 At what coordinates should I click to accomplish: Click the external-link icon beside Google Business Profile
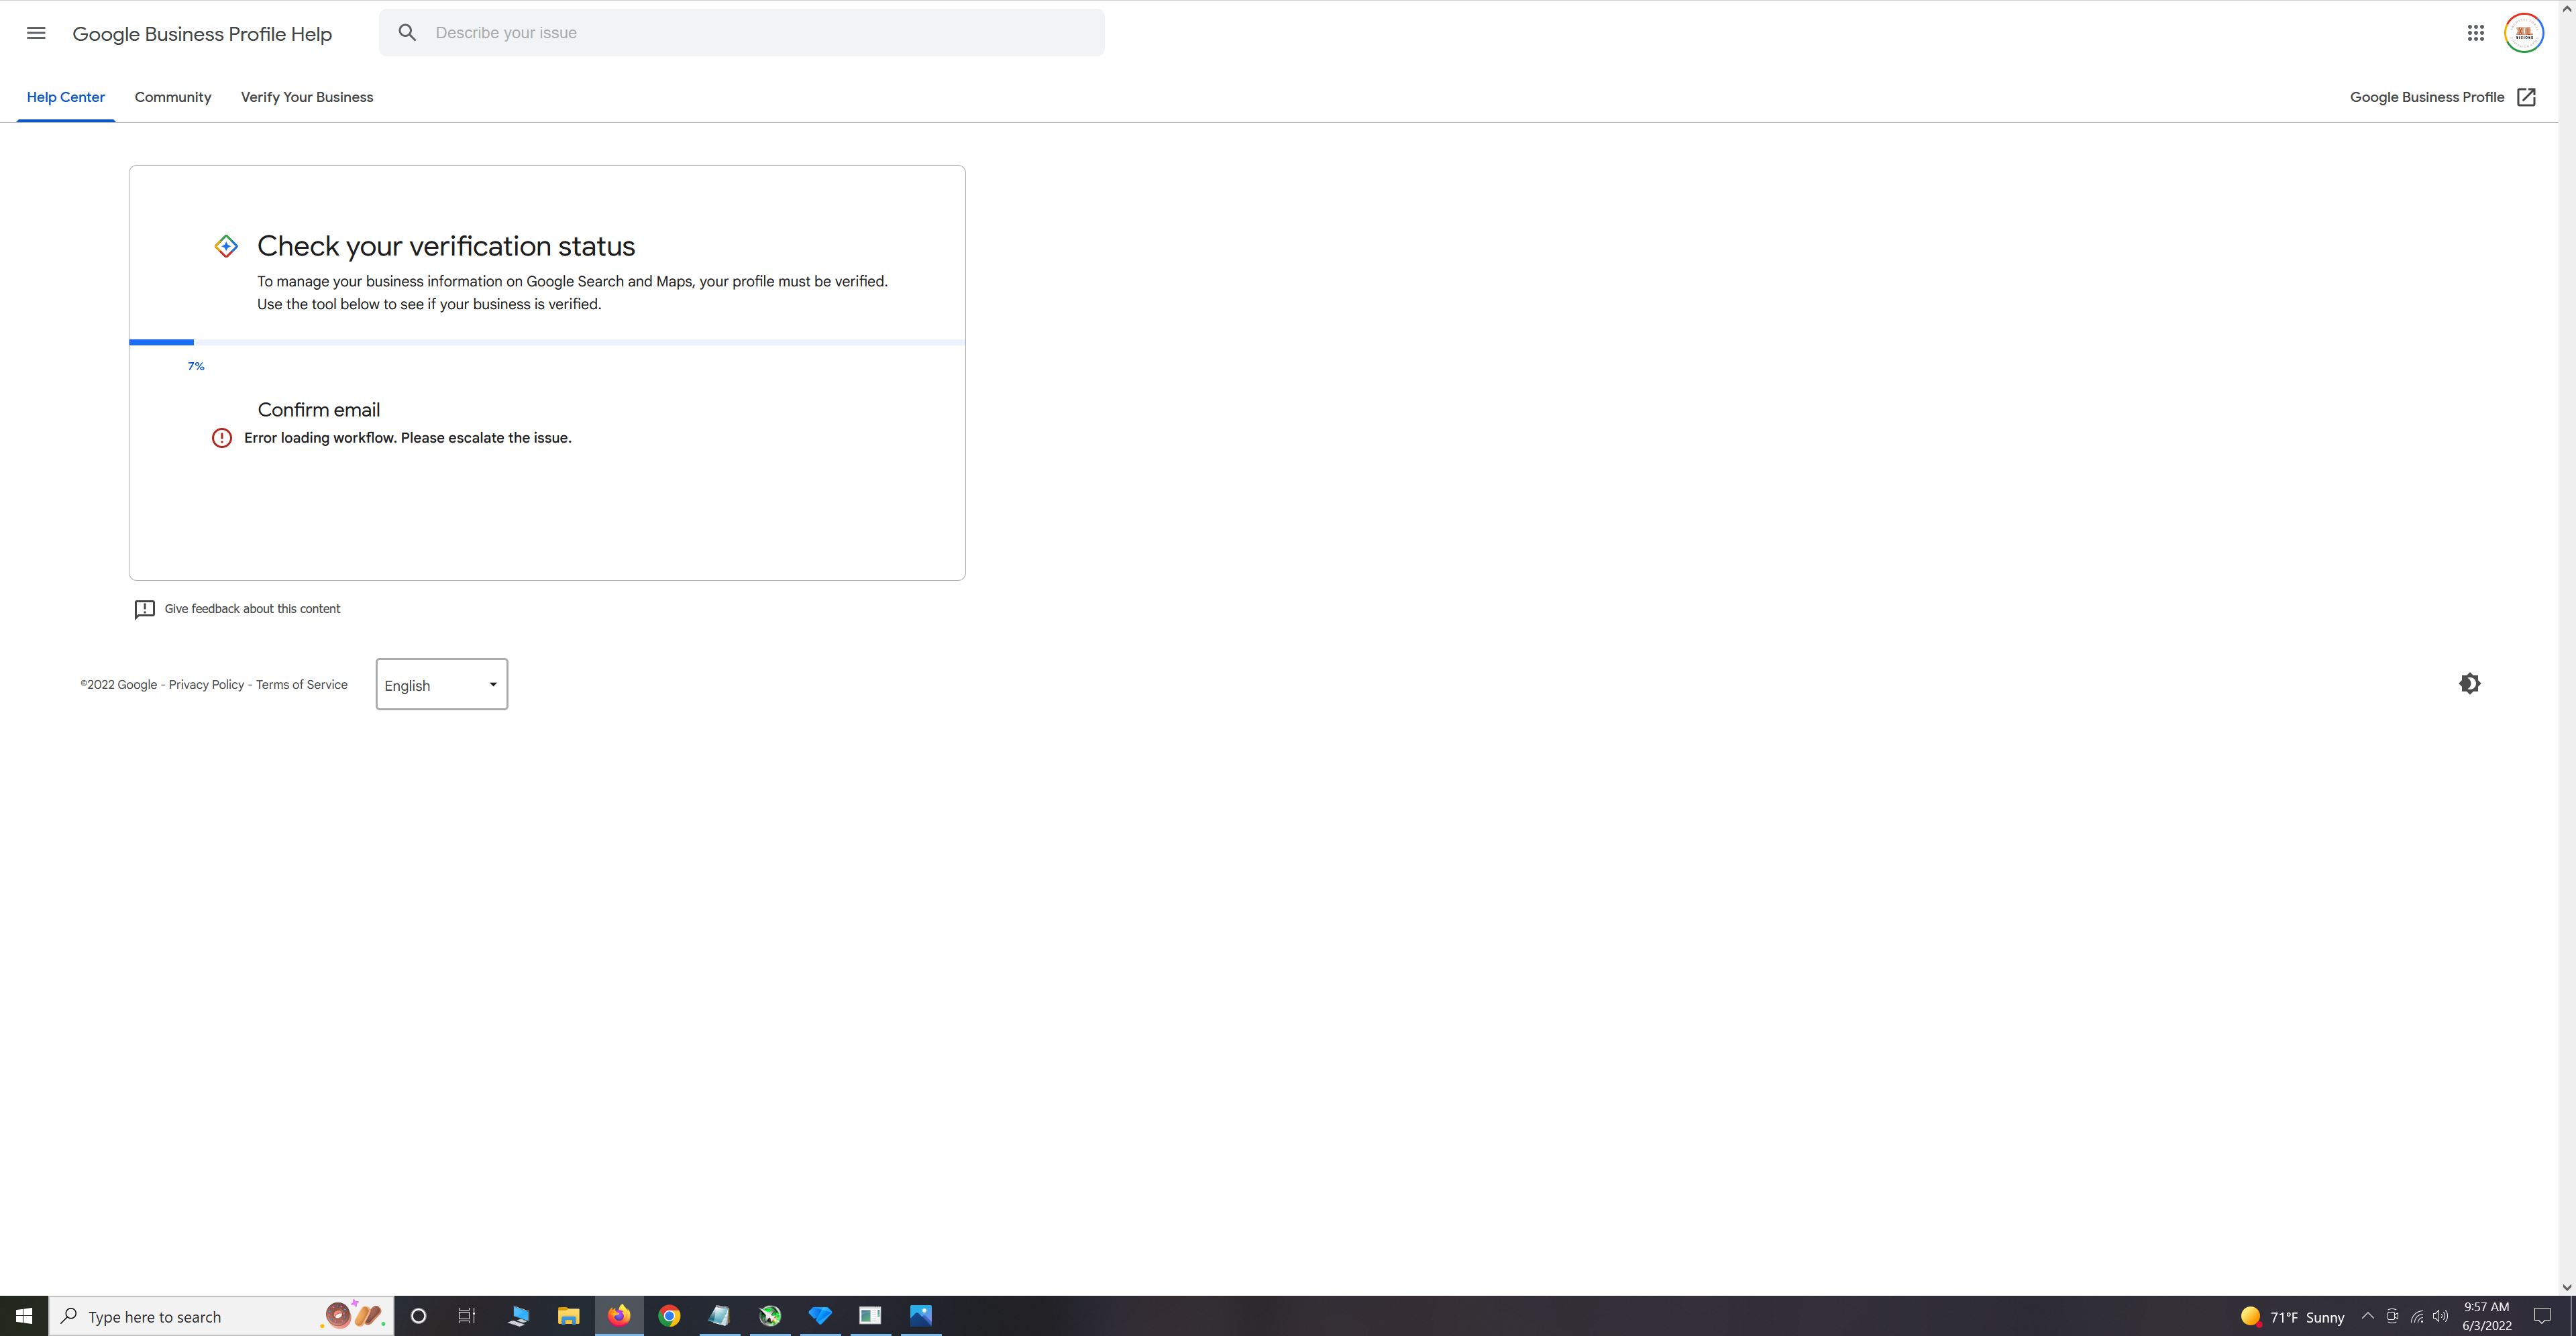click(2527, 97)
